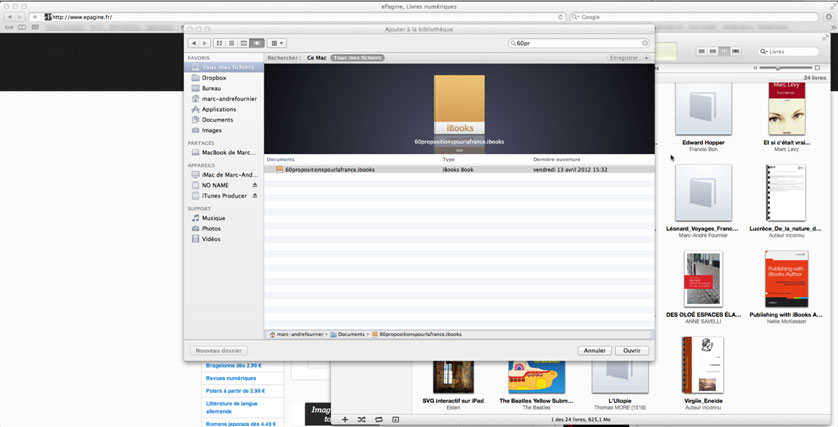Click iTunes Livres search field
The width and height of the screenshot is (838, 427).
[789, 51]
